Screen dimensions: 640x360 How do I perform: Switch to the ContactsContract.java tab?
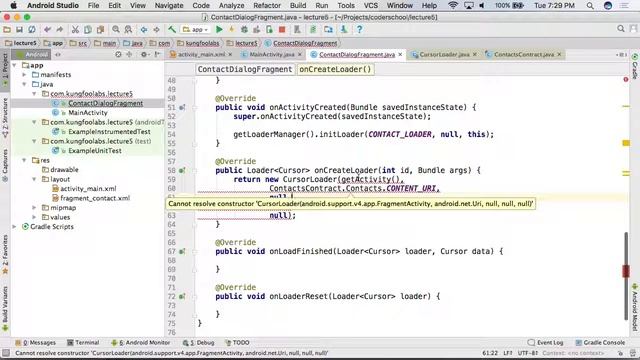524,54
